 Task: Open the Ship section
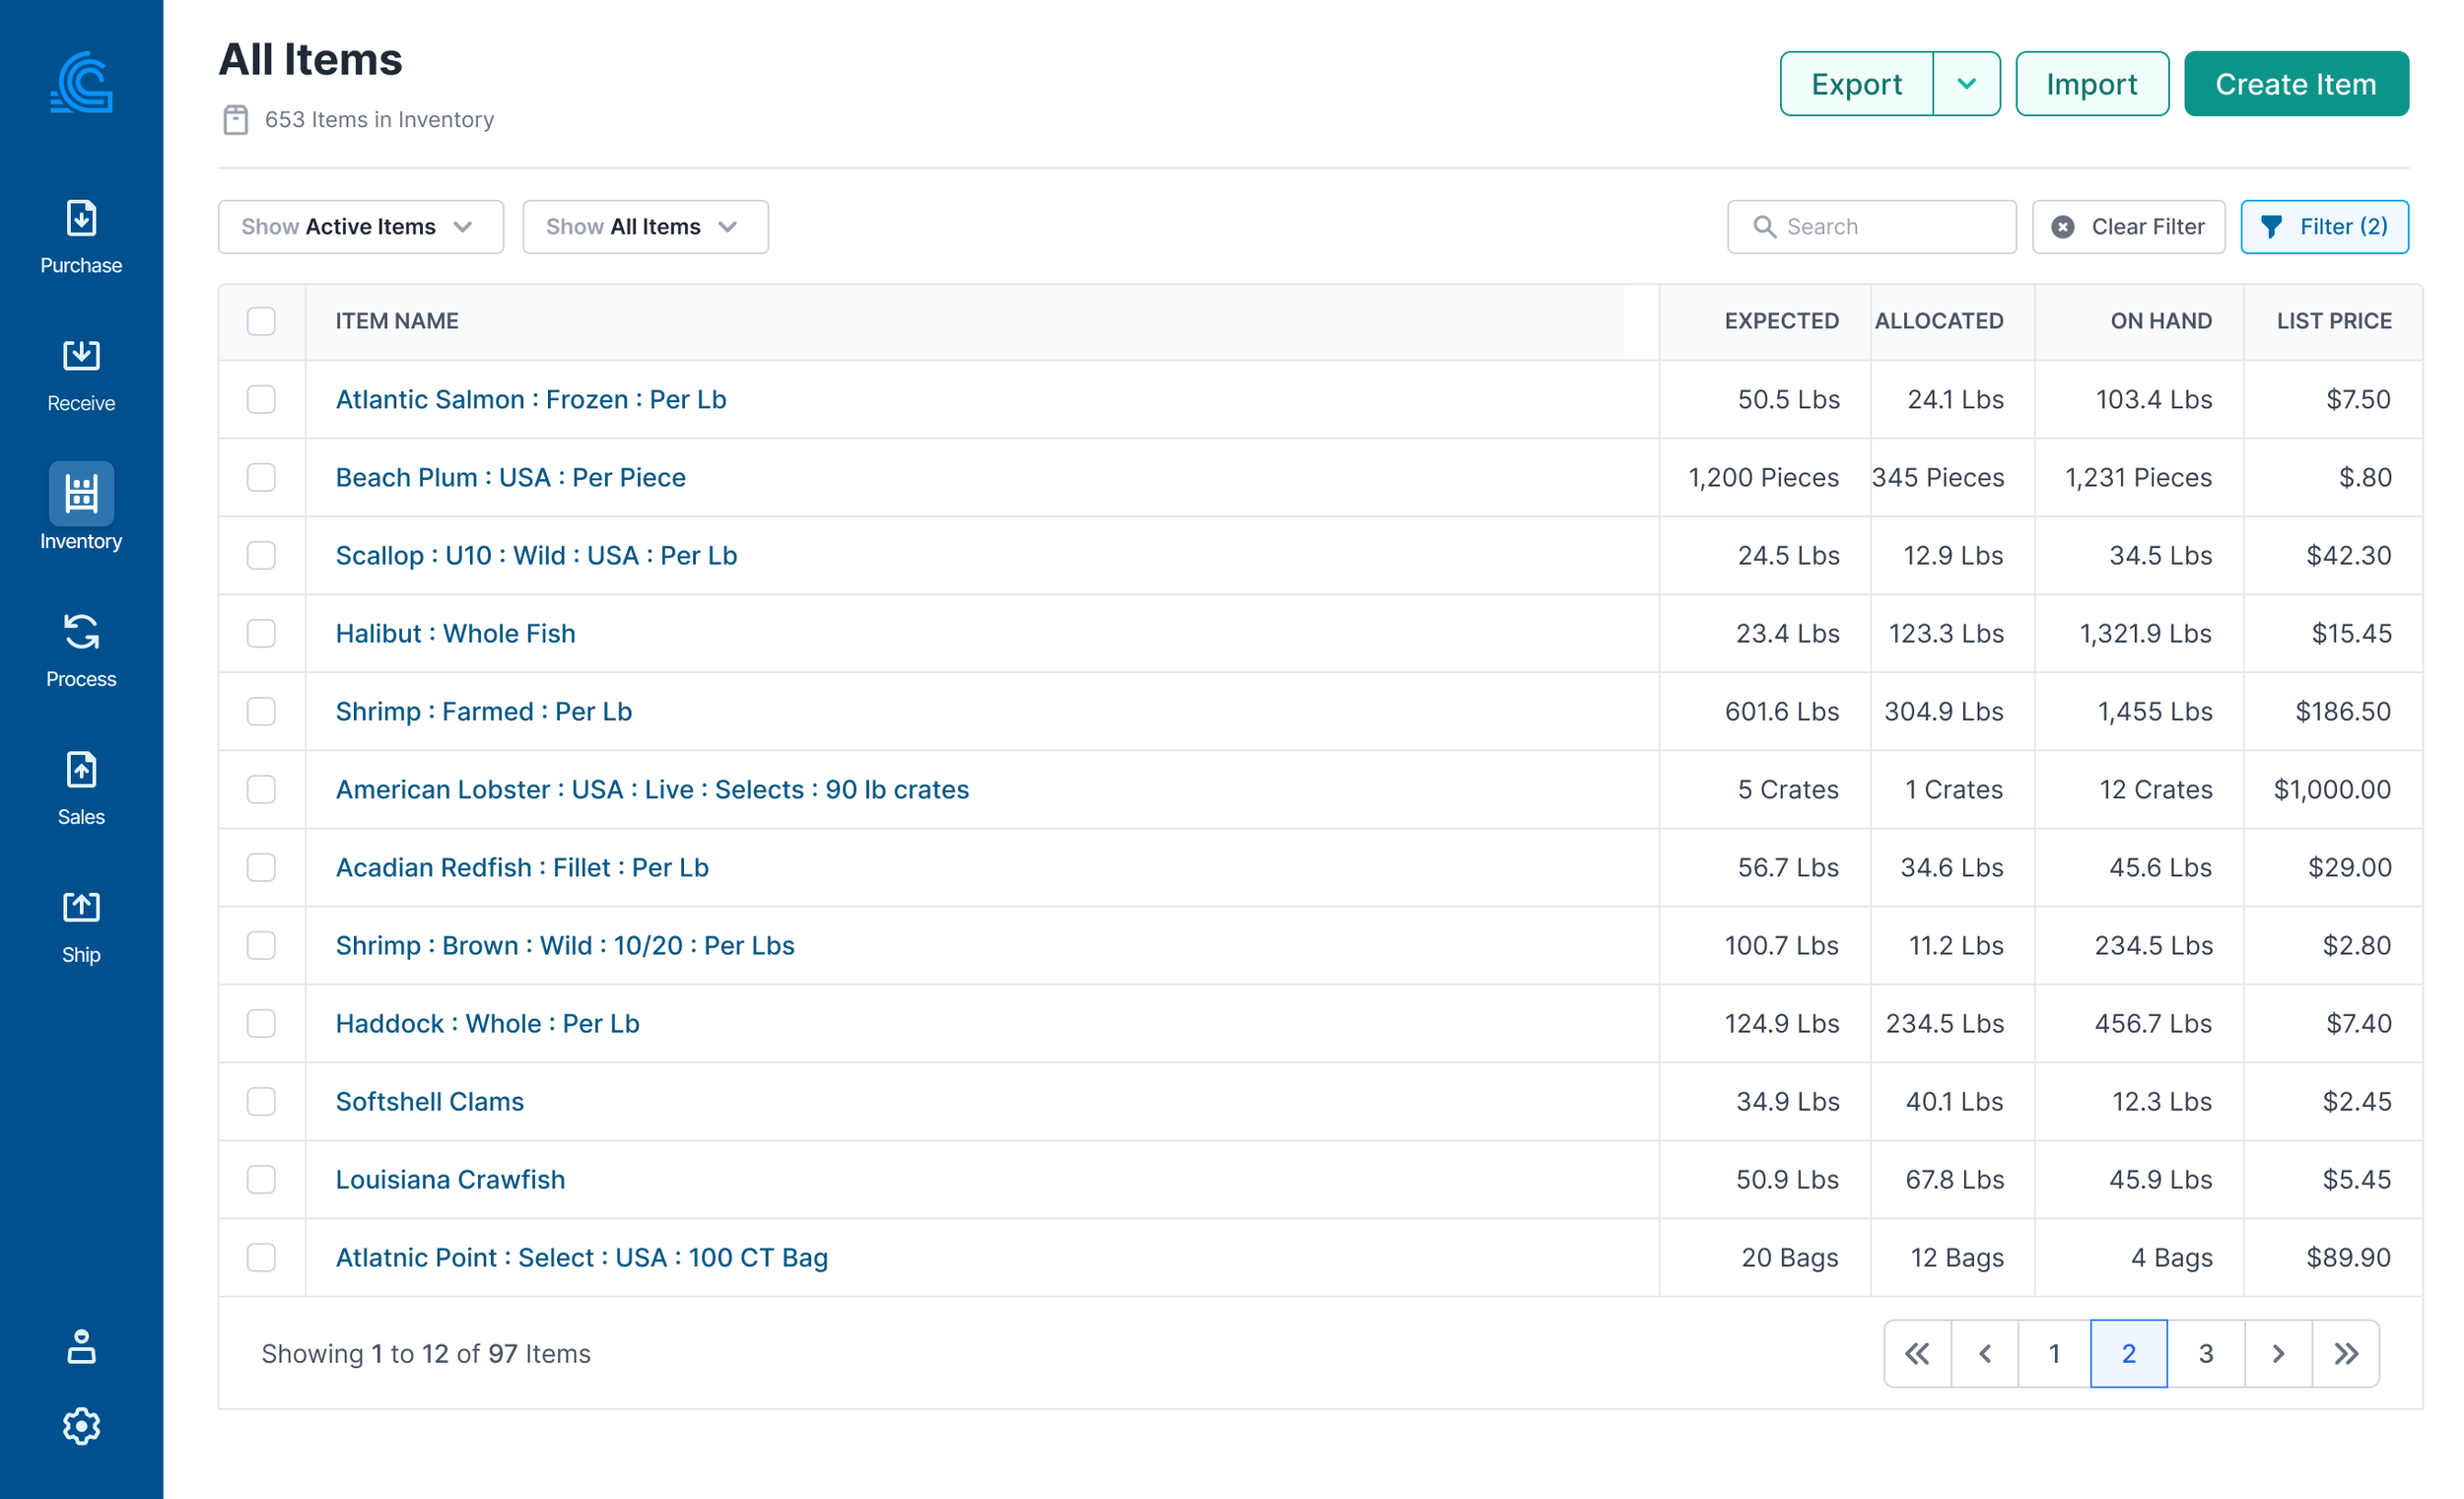(81, 927)
